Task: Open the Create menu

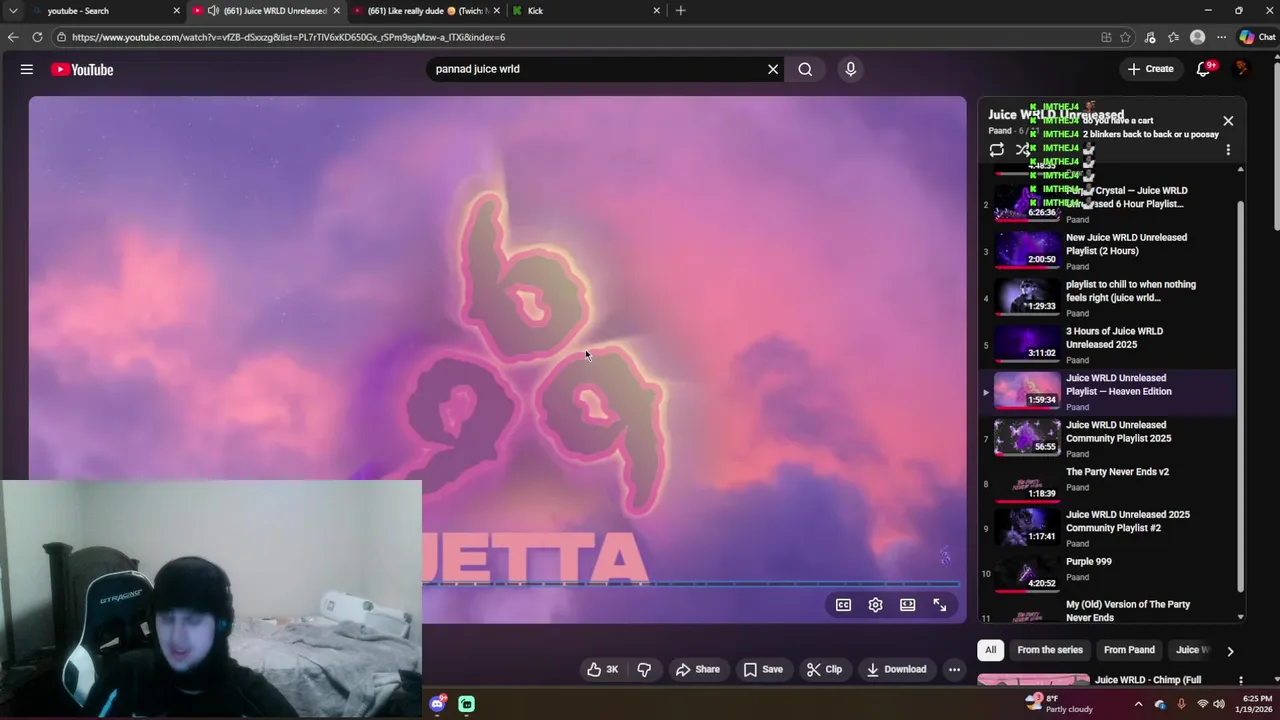Action: click(x=1151, y=69)
